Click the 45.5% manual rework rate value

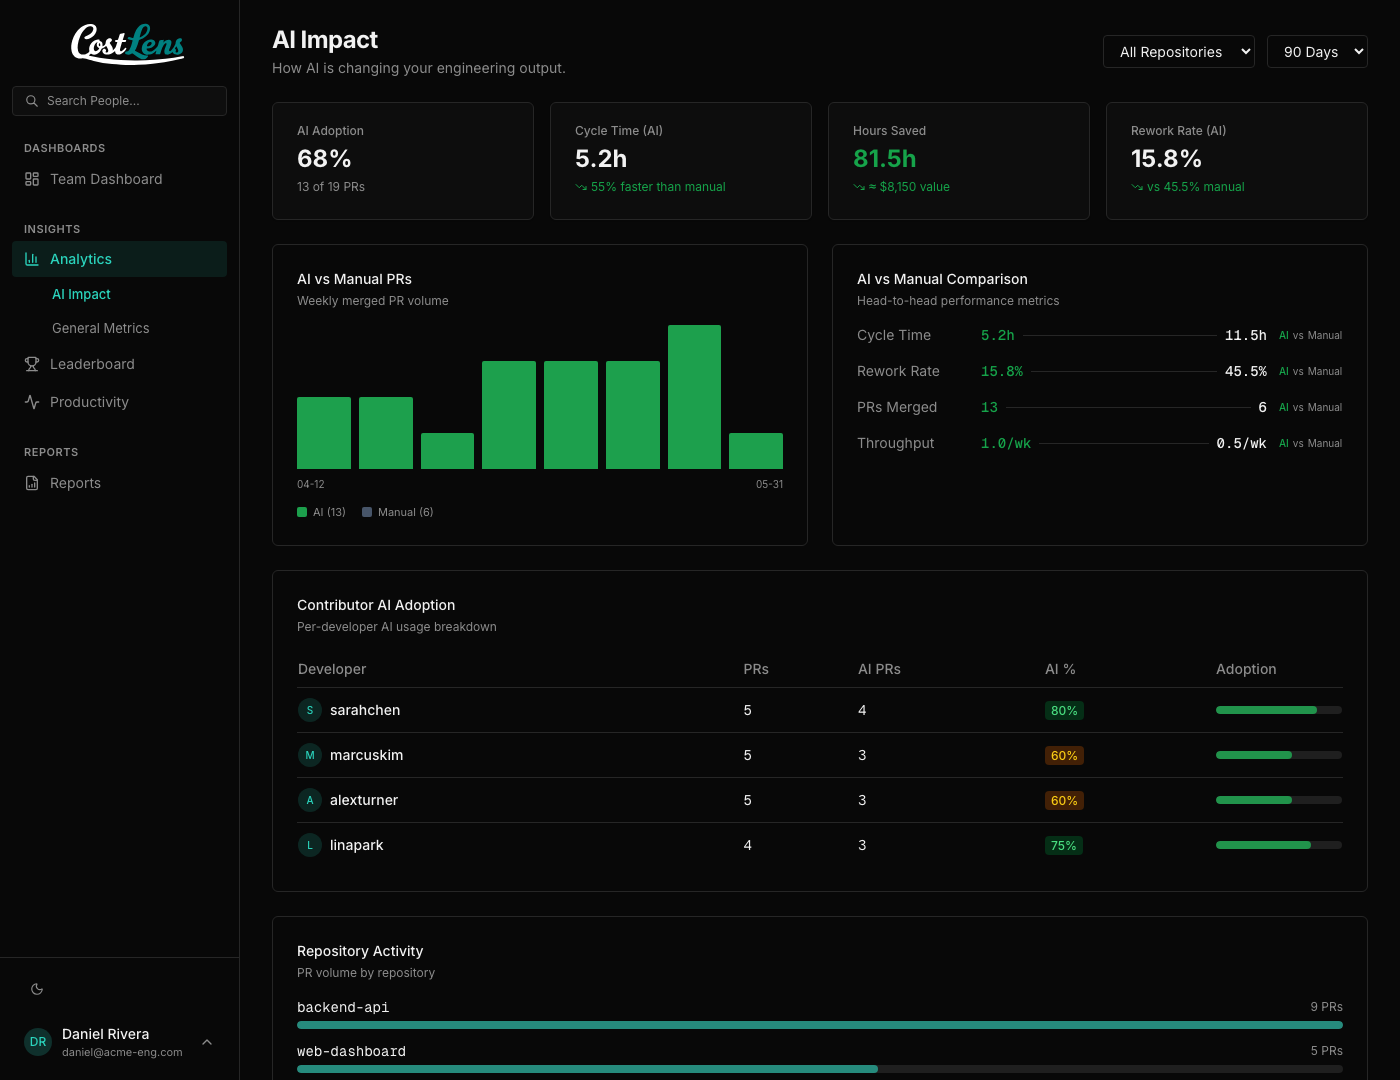click(x=1246, y=371)
